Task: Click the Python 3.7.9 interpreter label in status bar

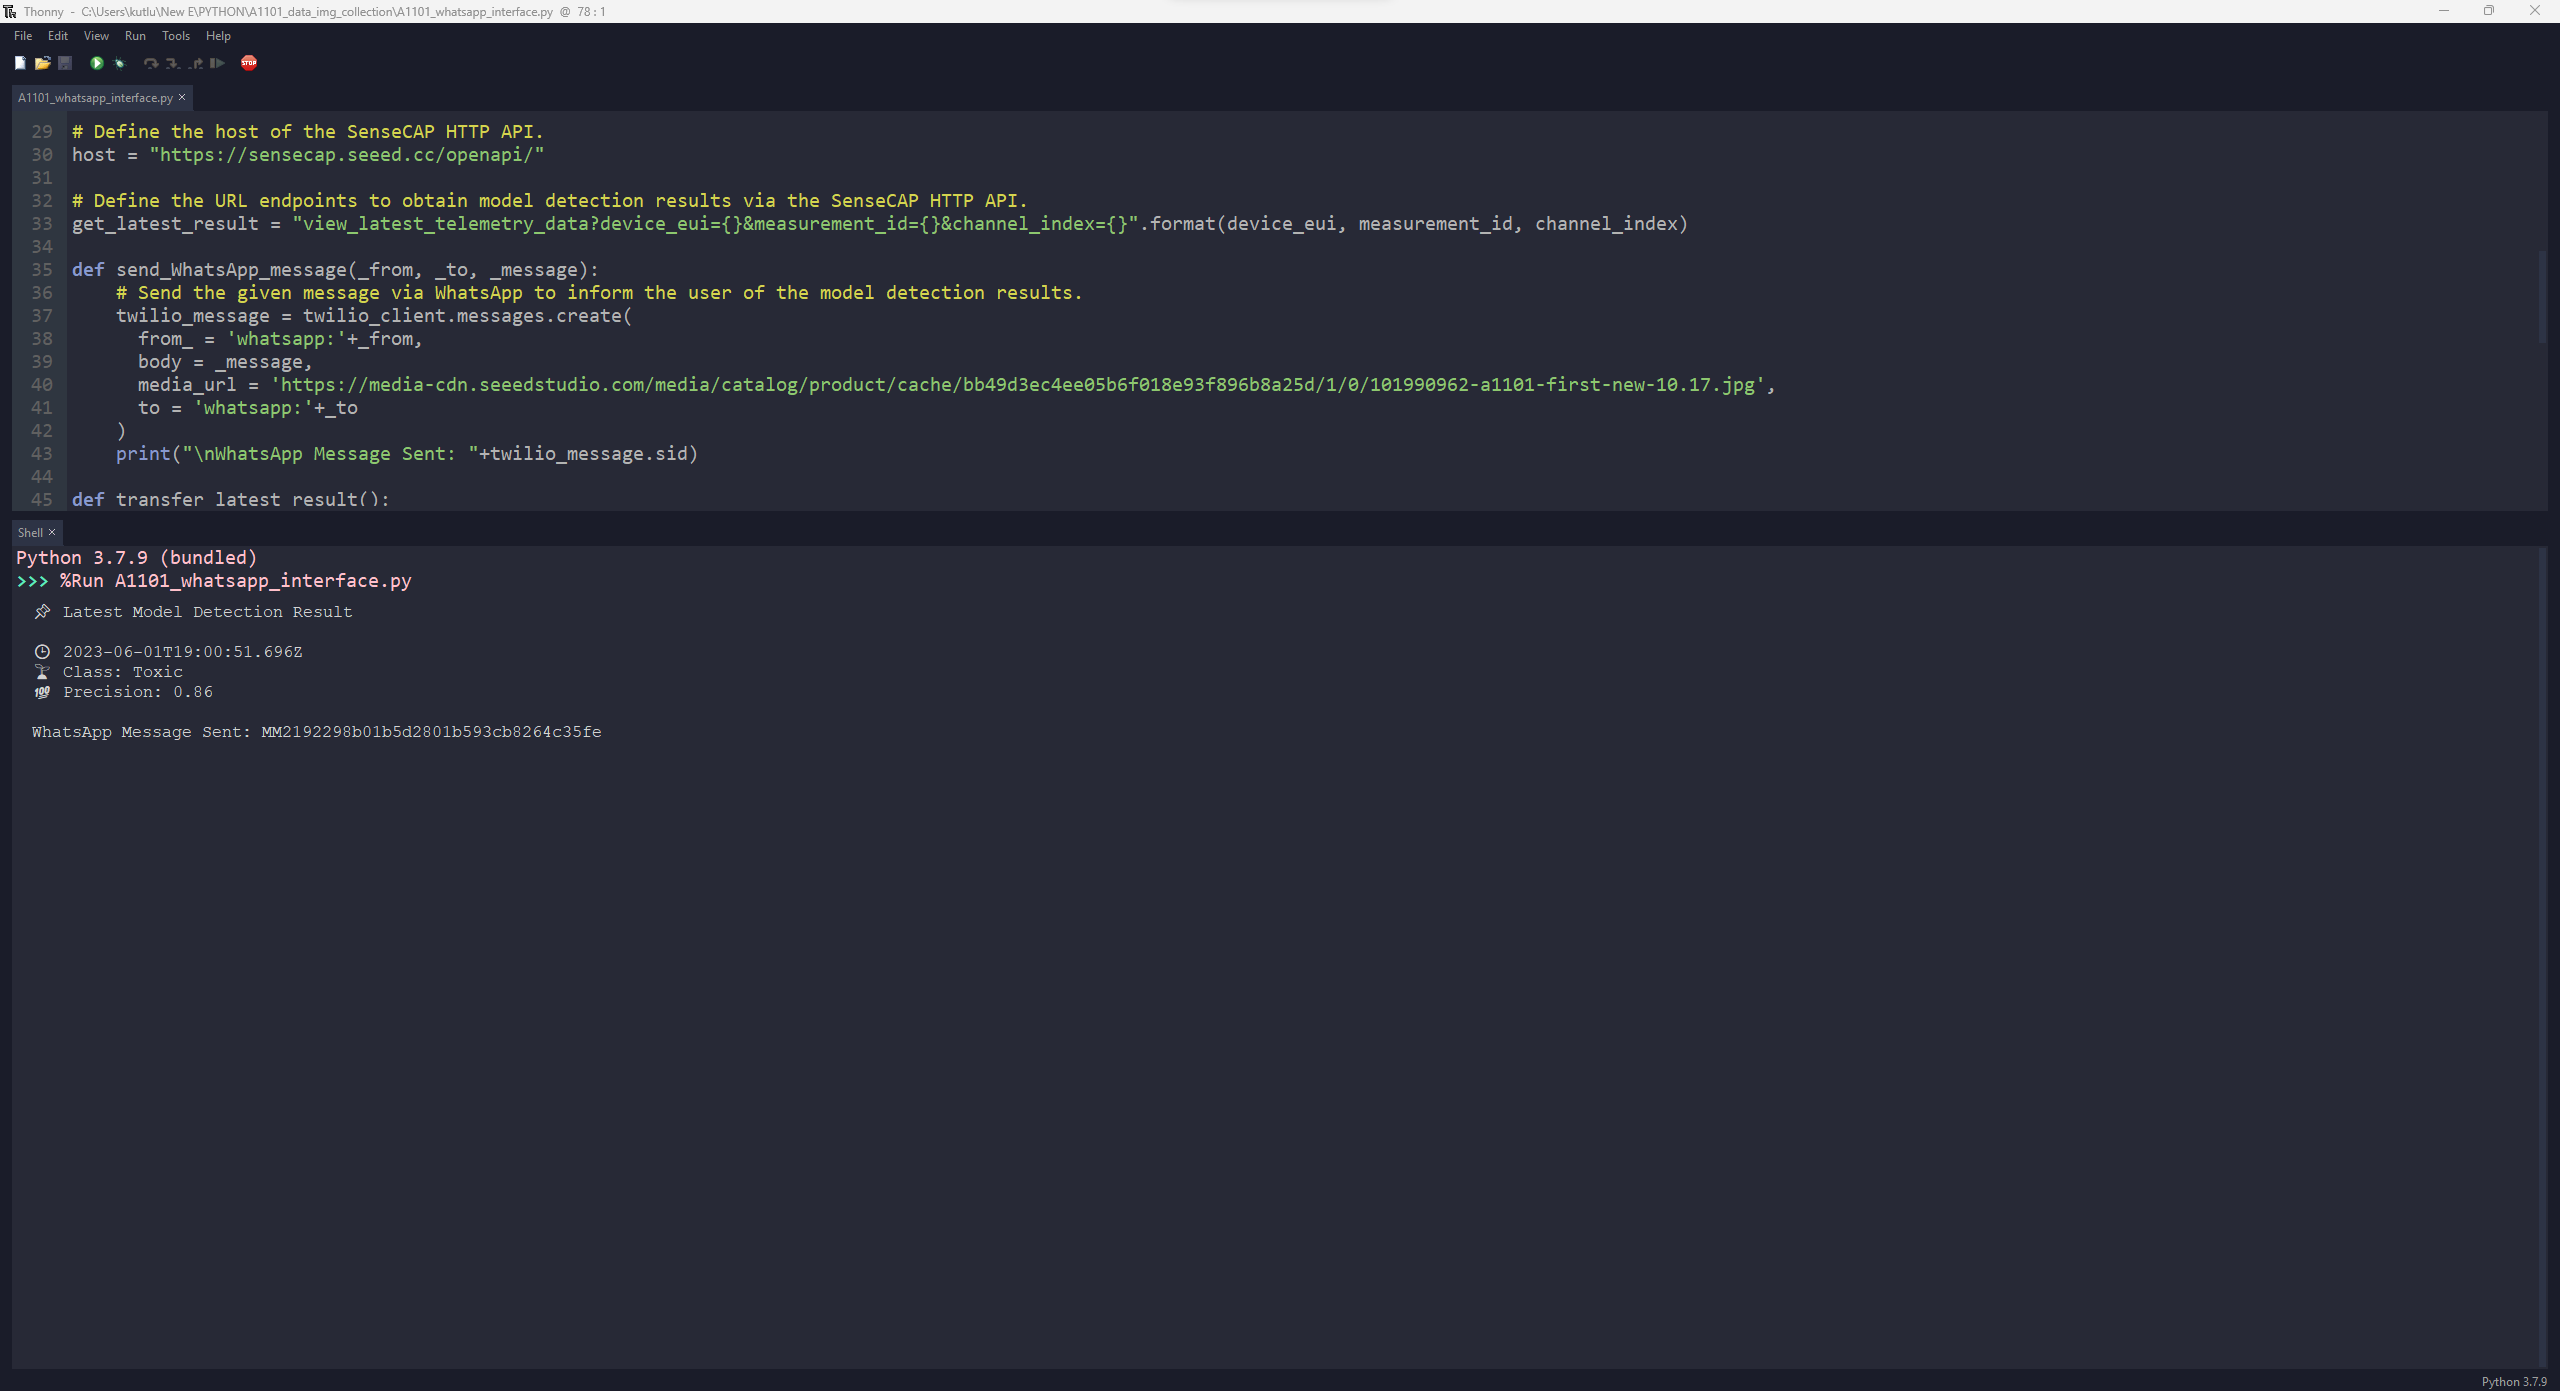Action: [2513, 1381]
